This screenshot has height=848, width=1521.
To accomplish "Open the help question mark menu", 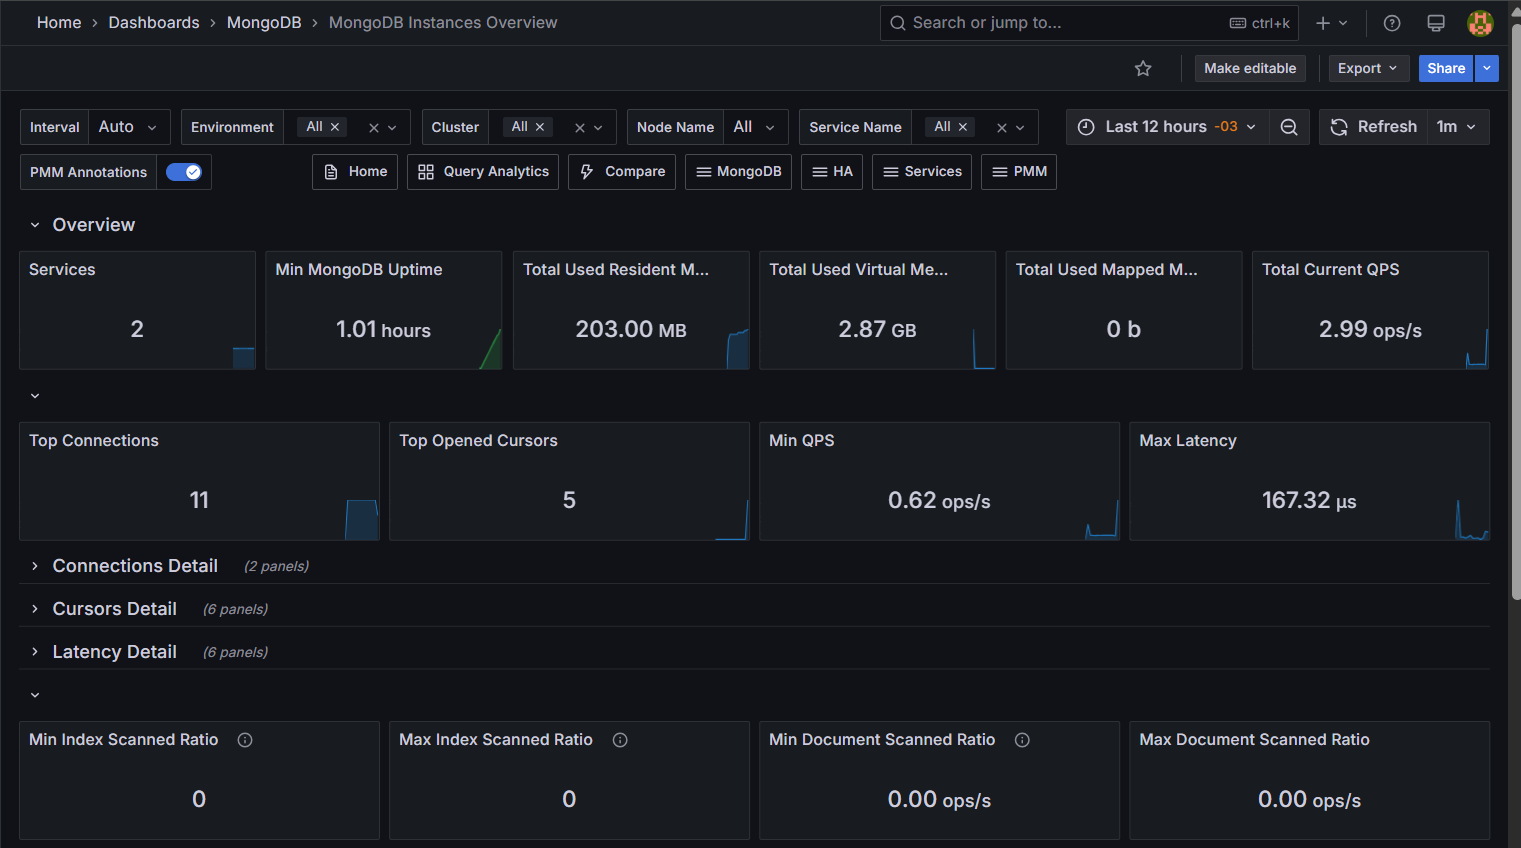I will click(x=1391, y=23).
